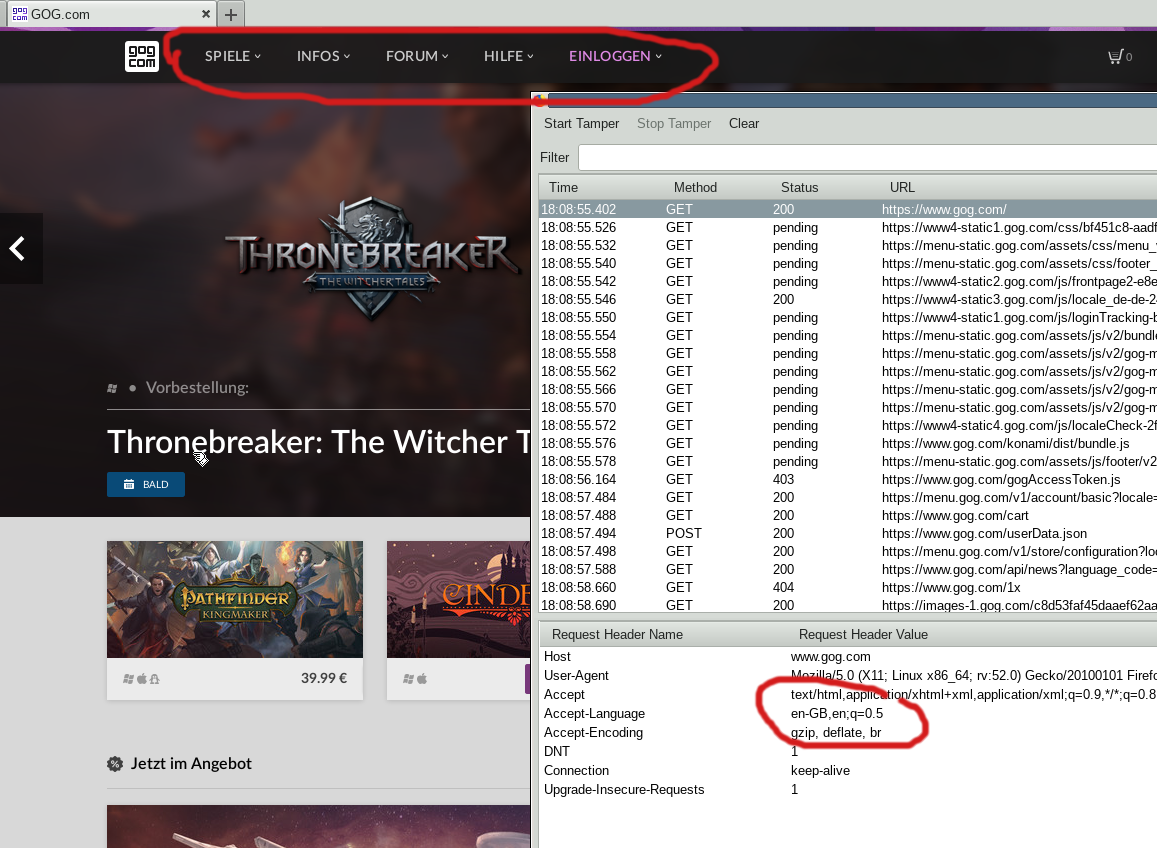1157x848 pixels.
Task: Open the Cinders game card thumbnail
Action: click(x=458, y=599)
